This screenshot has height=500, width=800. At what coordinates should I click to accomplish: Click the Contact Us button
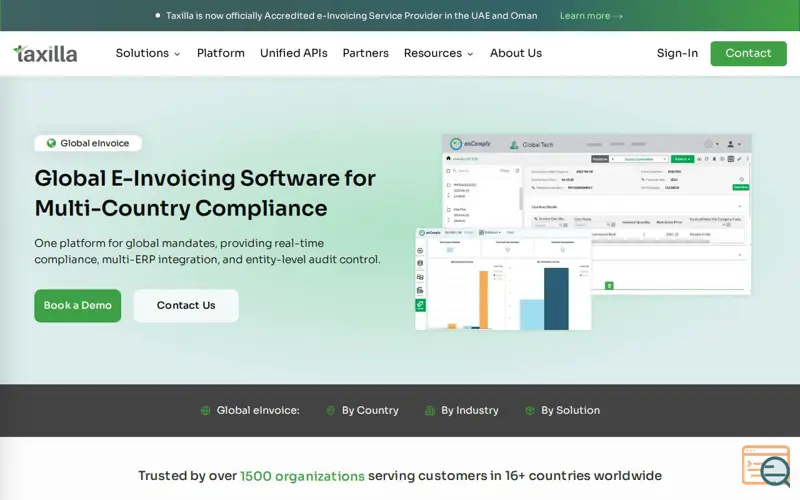pos(186,306)
